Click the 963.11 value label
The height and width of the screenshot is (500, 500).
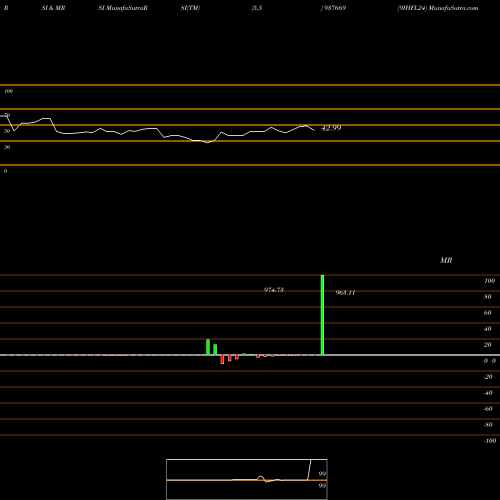tap(345, 293)
